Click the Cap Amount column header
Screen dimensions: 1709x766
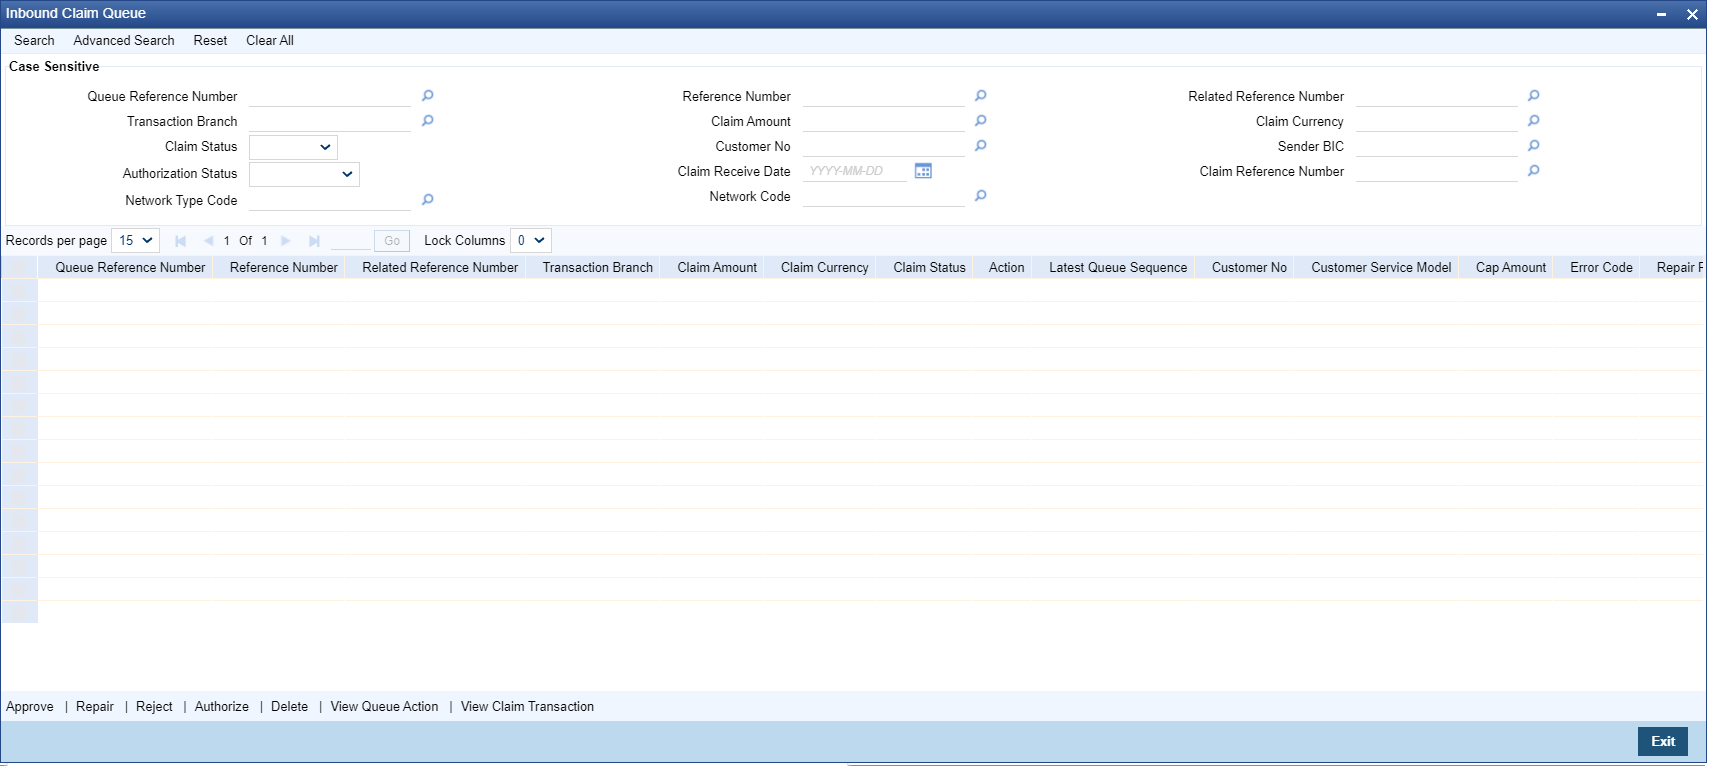click(1511, 268)
